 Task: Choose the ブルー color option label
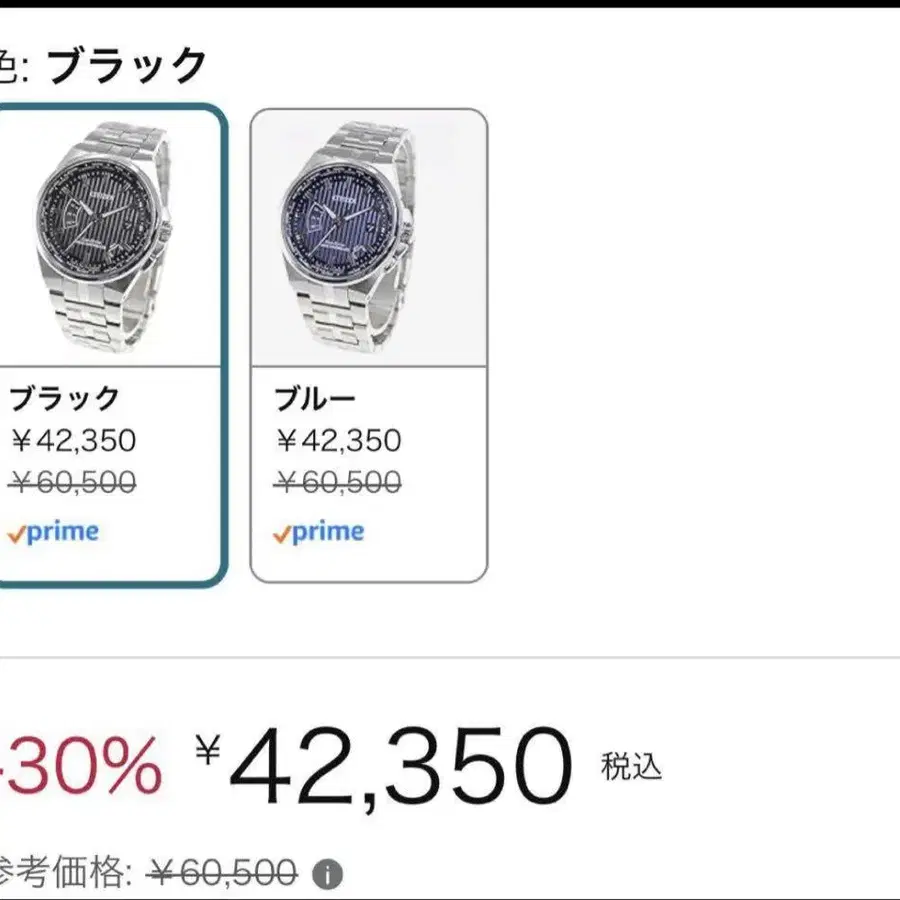tap(316, 398)
